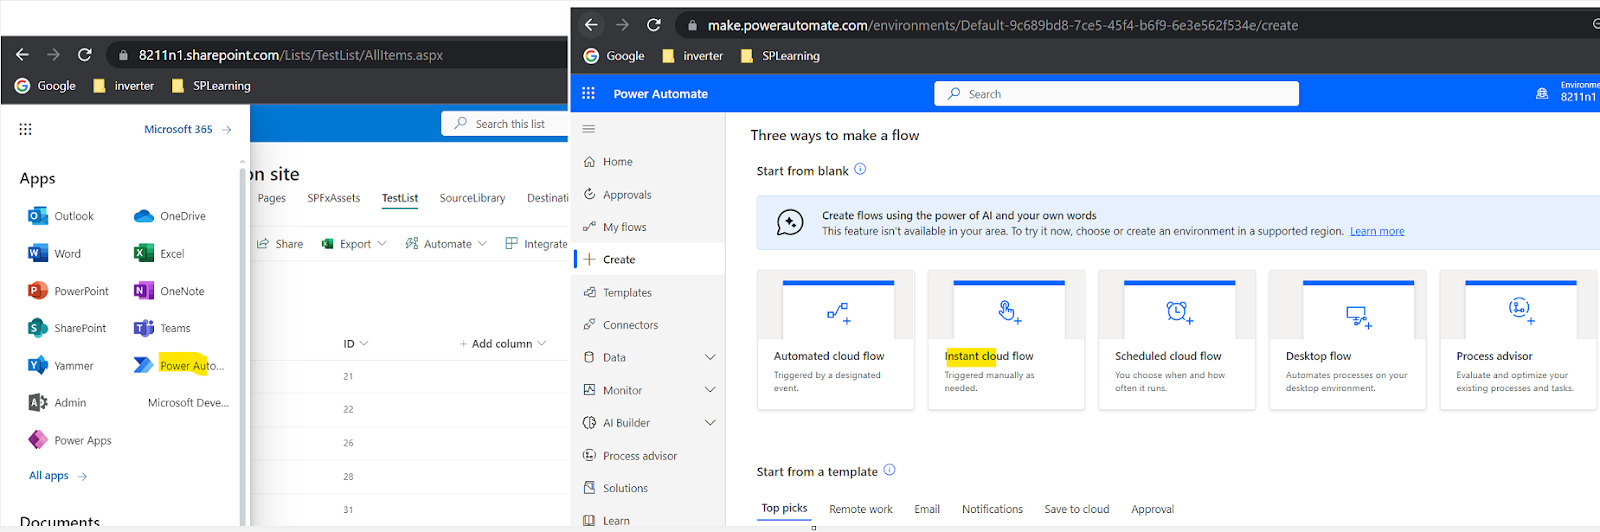Go back in Power Automate browser window
This screenshot has height=532, width=1600.
[591, 25]
